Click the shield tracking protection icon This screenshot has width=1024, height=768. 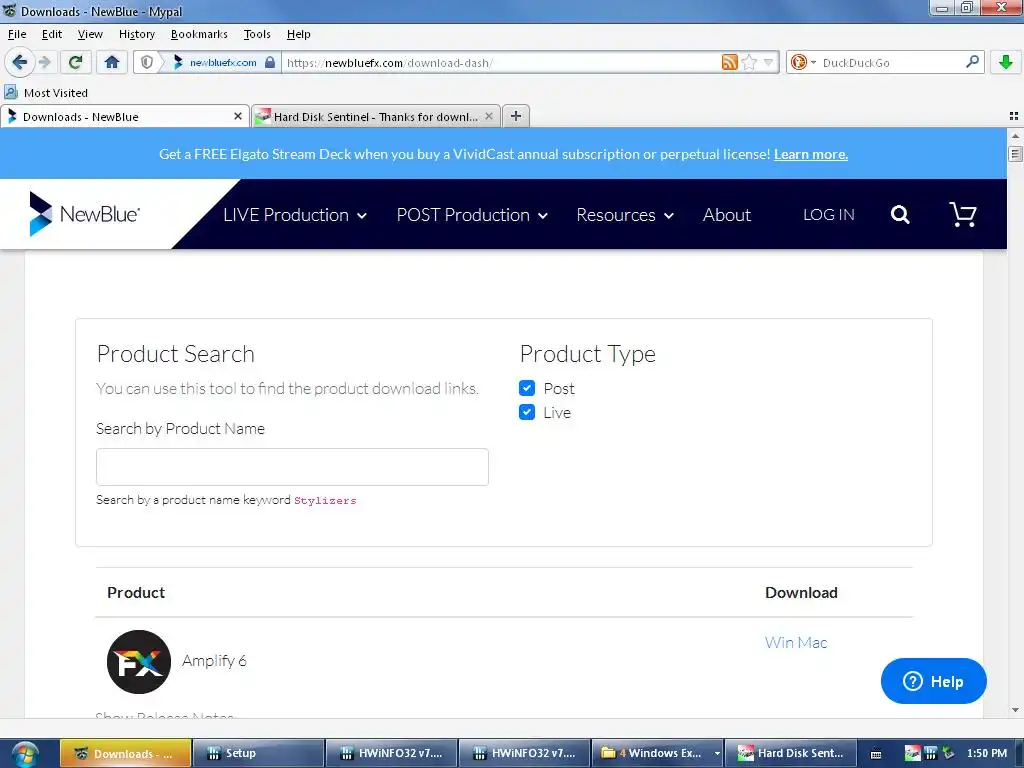pyautogui.click(x=147, y=63)
